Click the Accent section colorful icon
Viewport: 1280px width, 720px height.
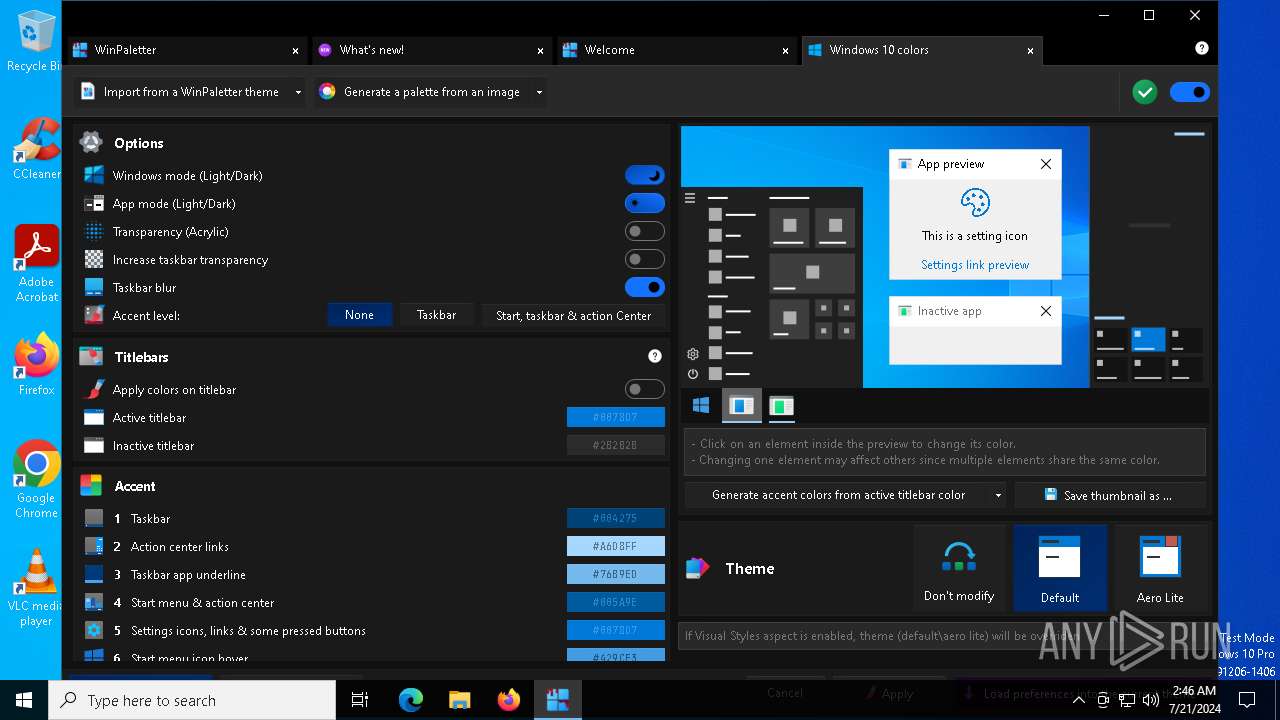(91, 485)
